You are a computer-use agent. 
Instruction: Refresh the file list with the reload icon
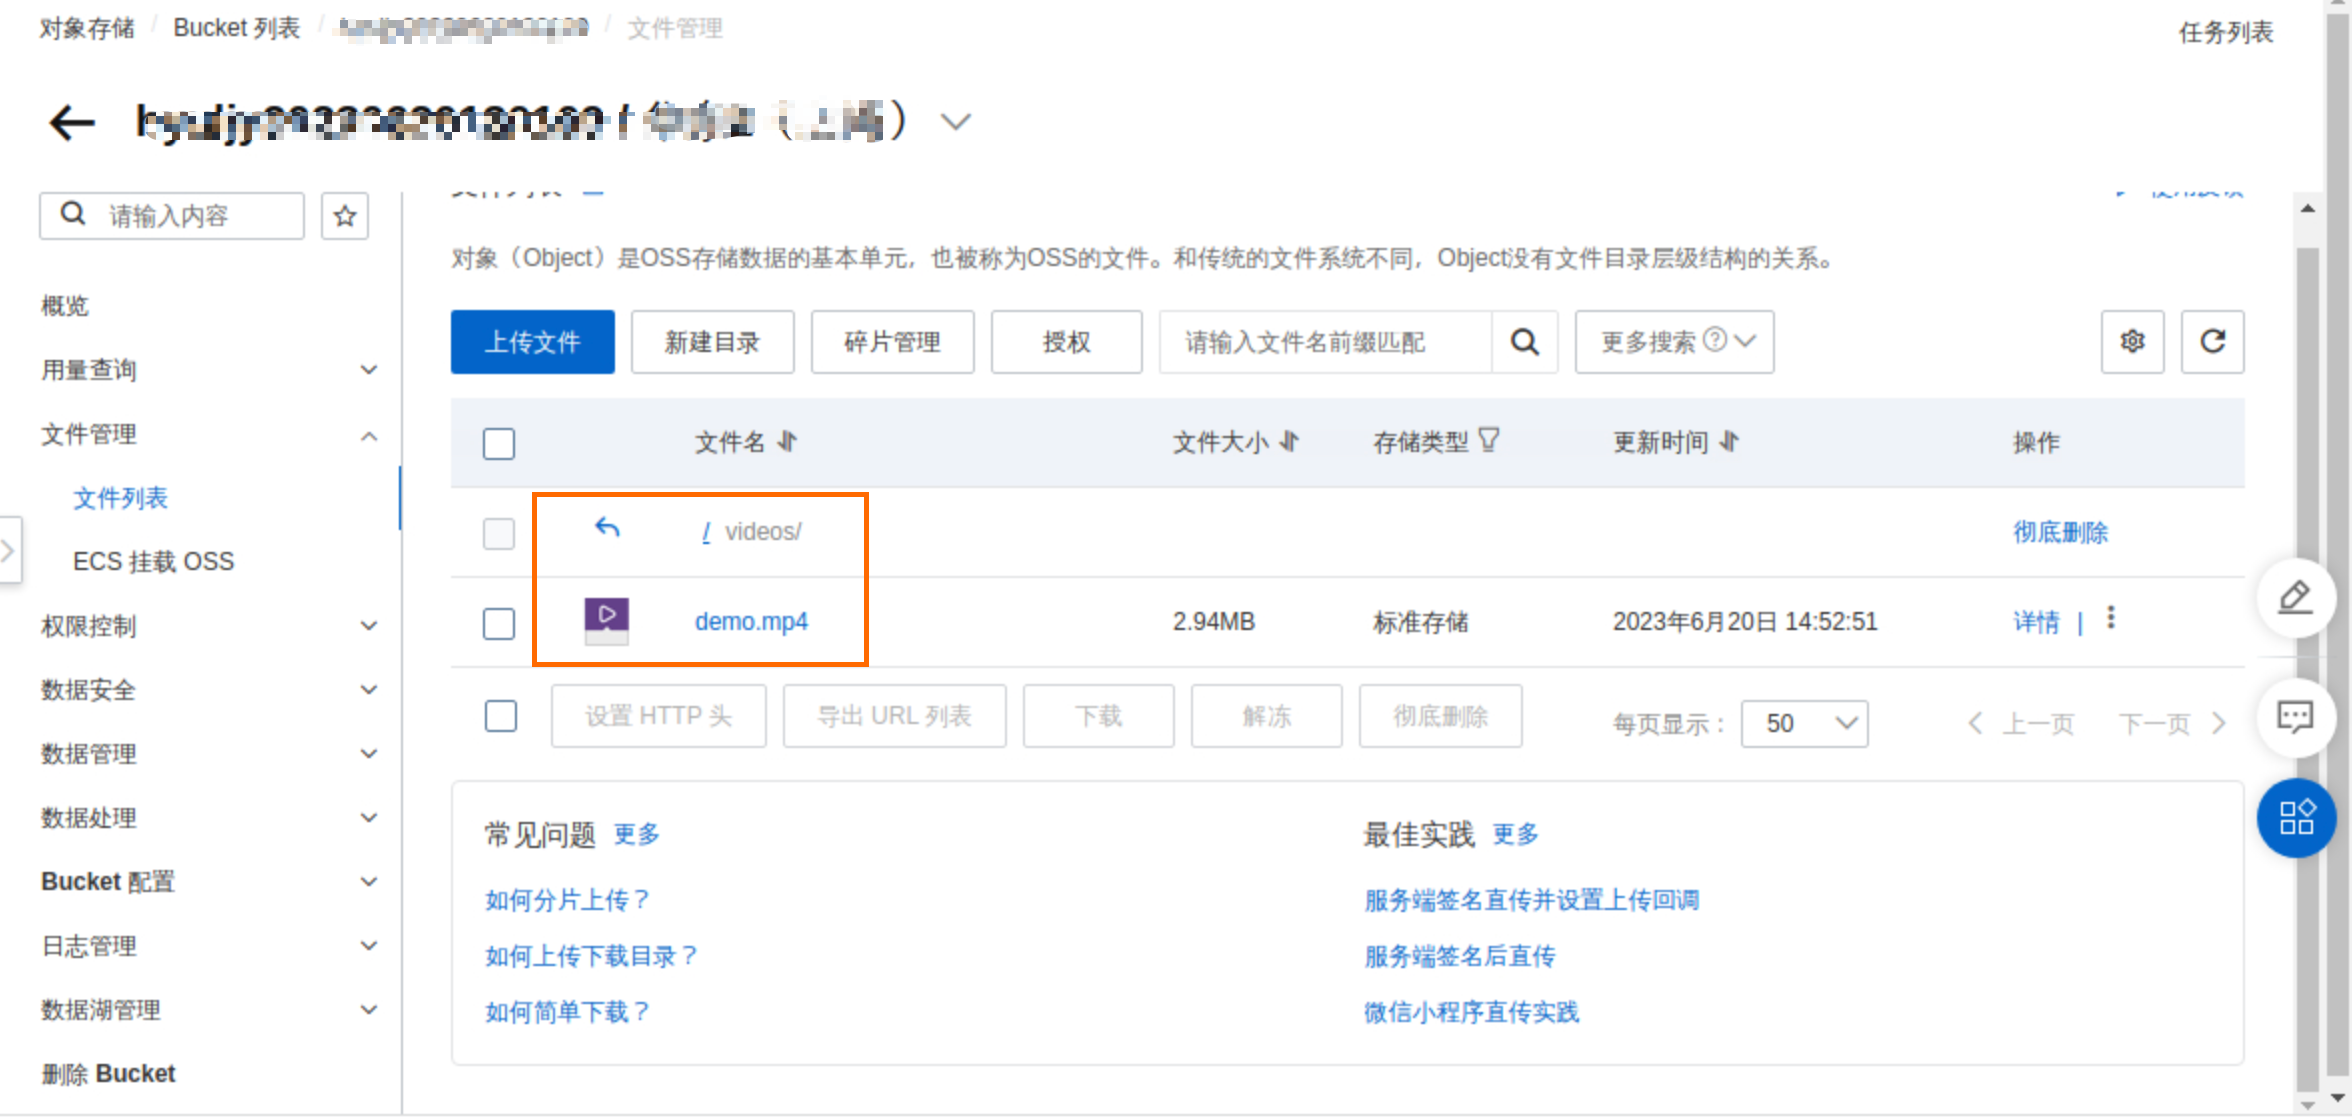pos(2212,342)
